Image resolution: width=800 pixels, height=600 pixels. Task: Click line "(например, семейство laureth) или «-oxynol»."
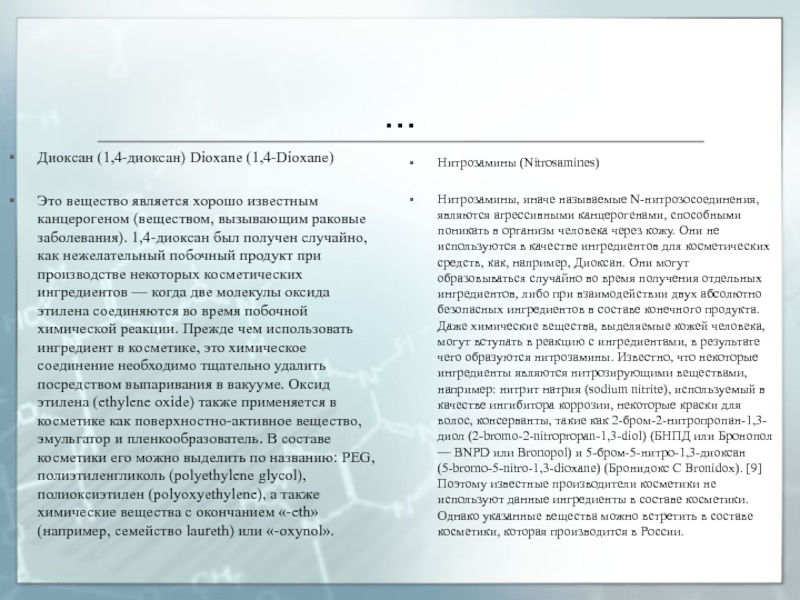pos(186,532)
